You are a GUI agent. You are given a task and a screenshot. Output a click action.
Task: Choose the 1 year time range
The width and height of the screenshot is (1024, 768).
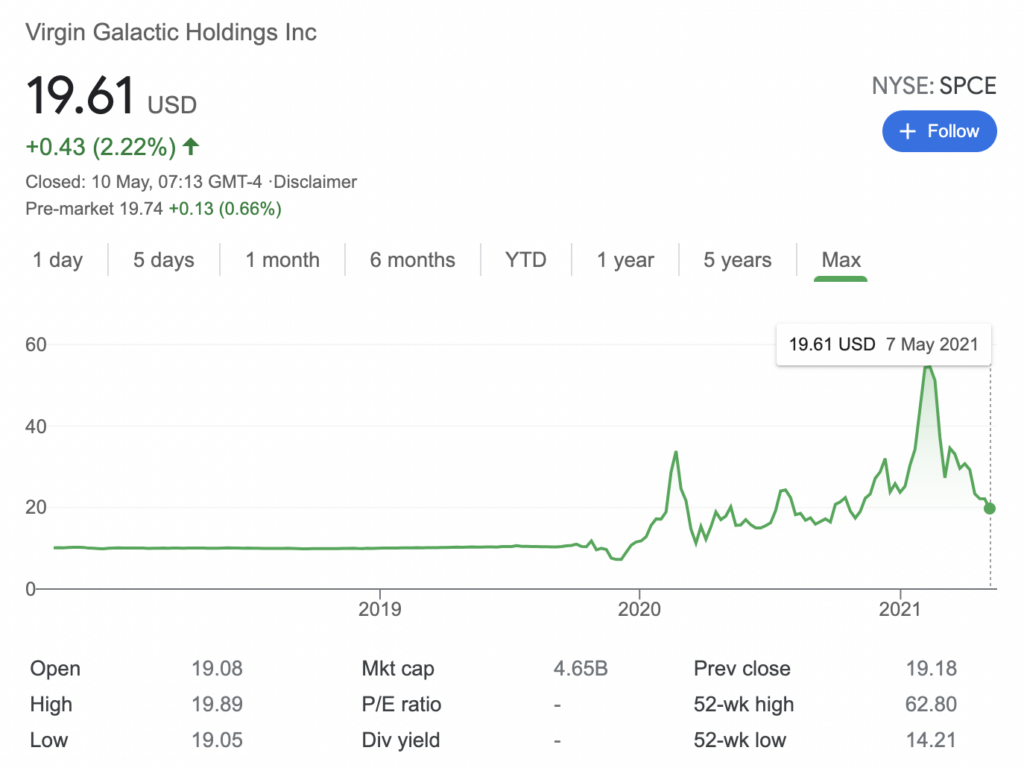[x=625, y=260]
